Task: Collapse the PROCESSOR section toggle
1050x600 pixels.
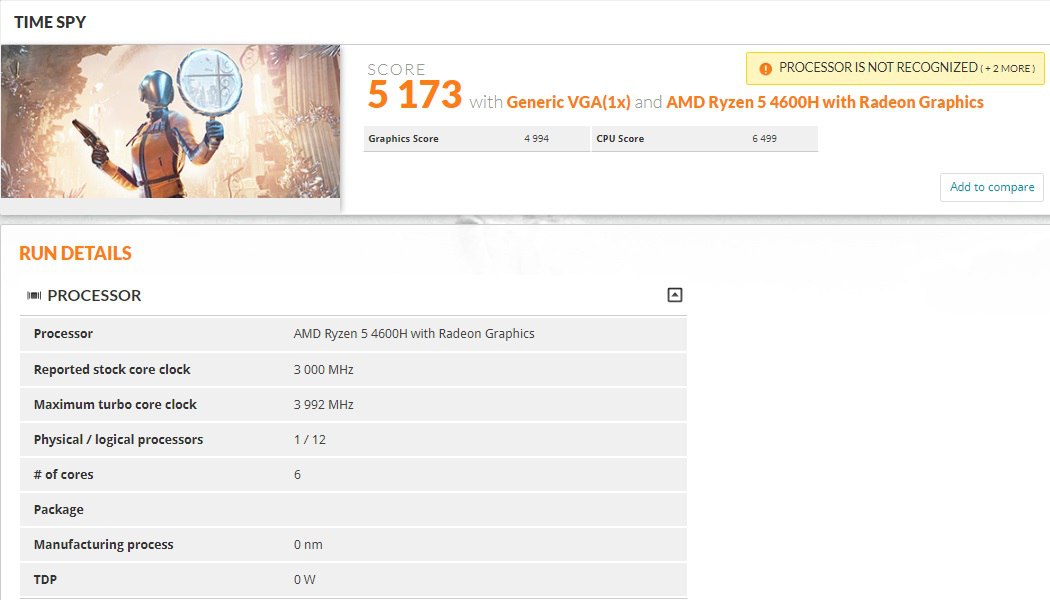Action: click(x=674, y=295)
